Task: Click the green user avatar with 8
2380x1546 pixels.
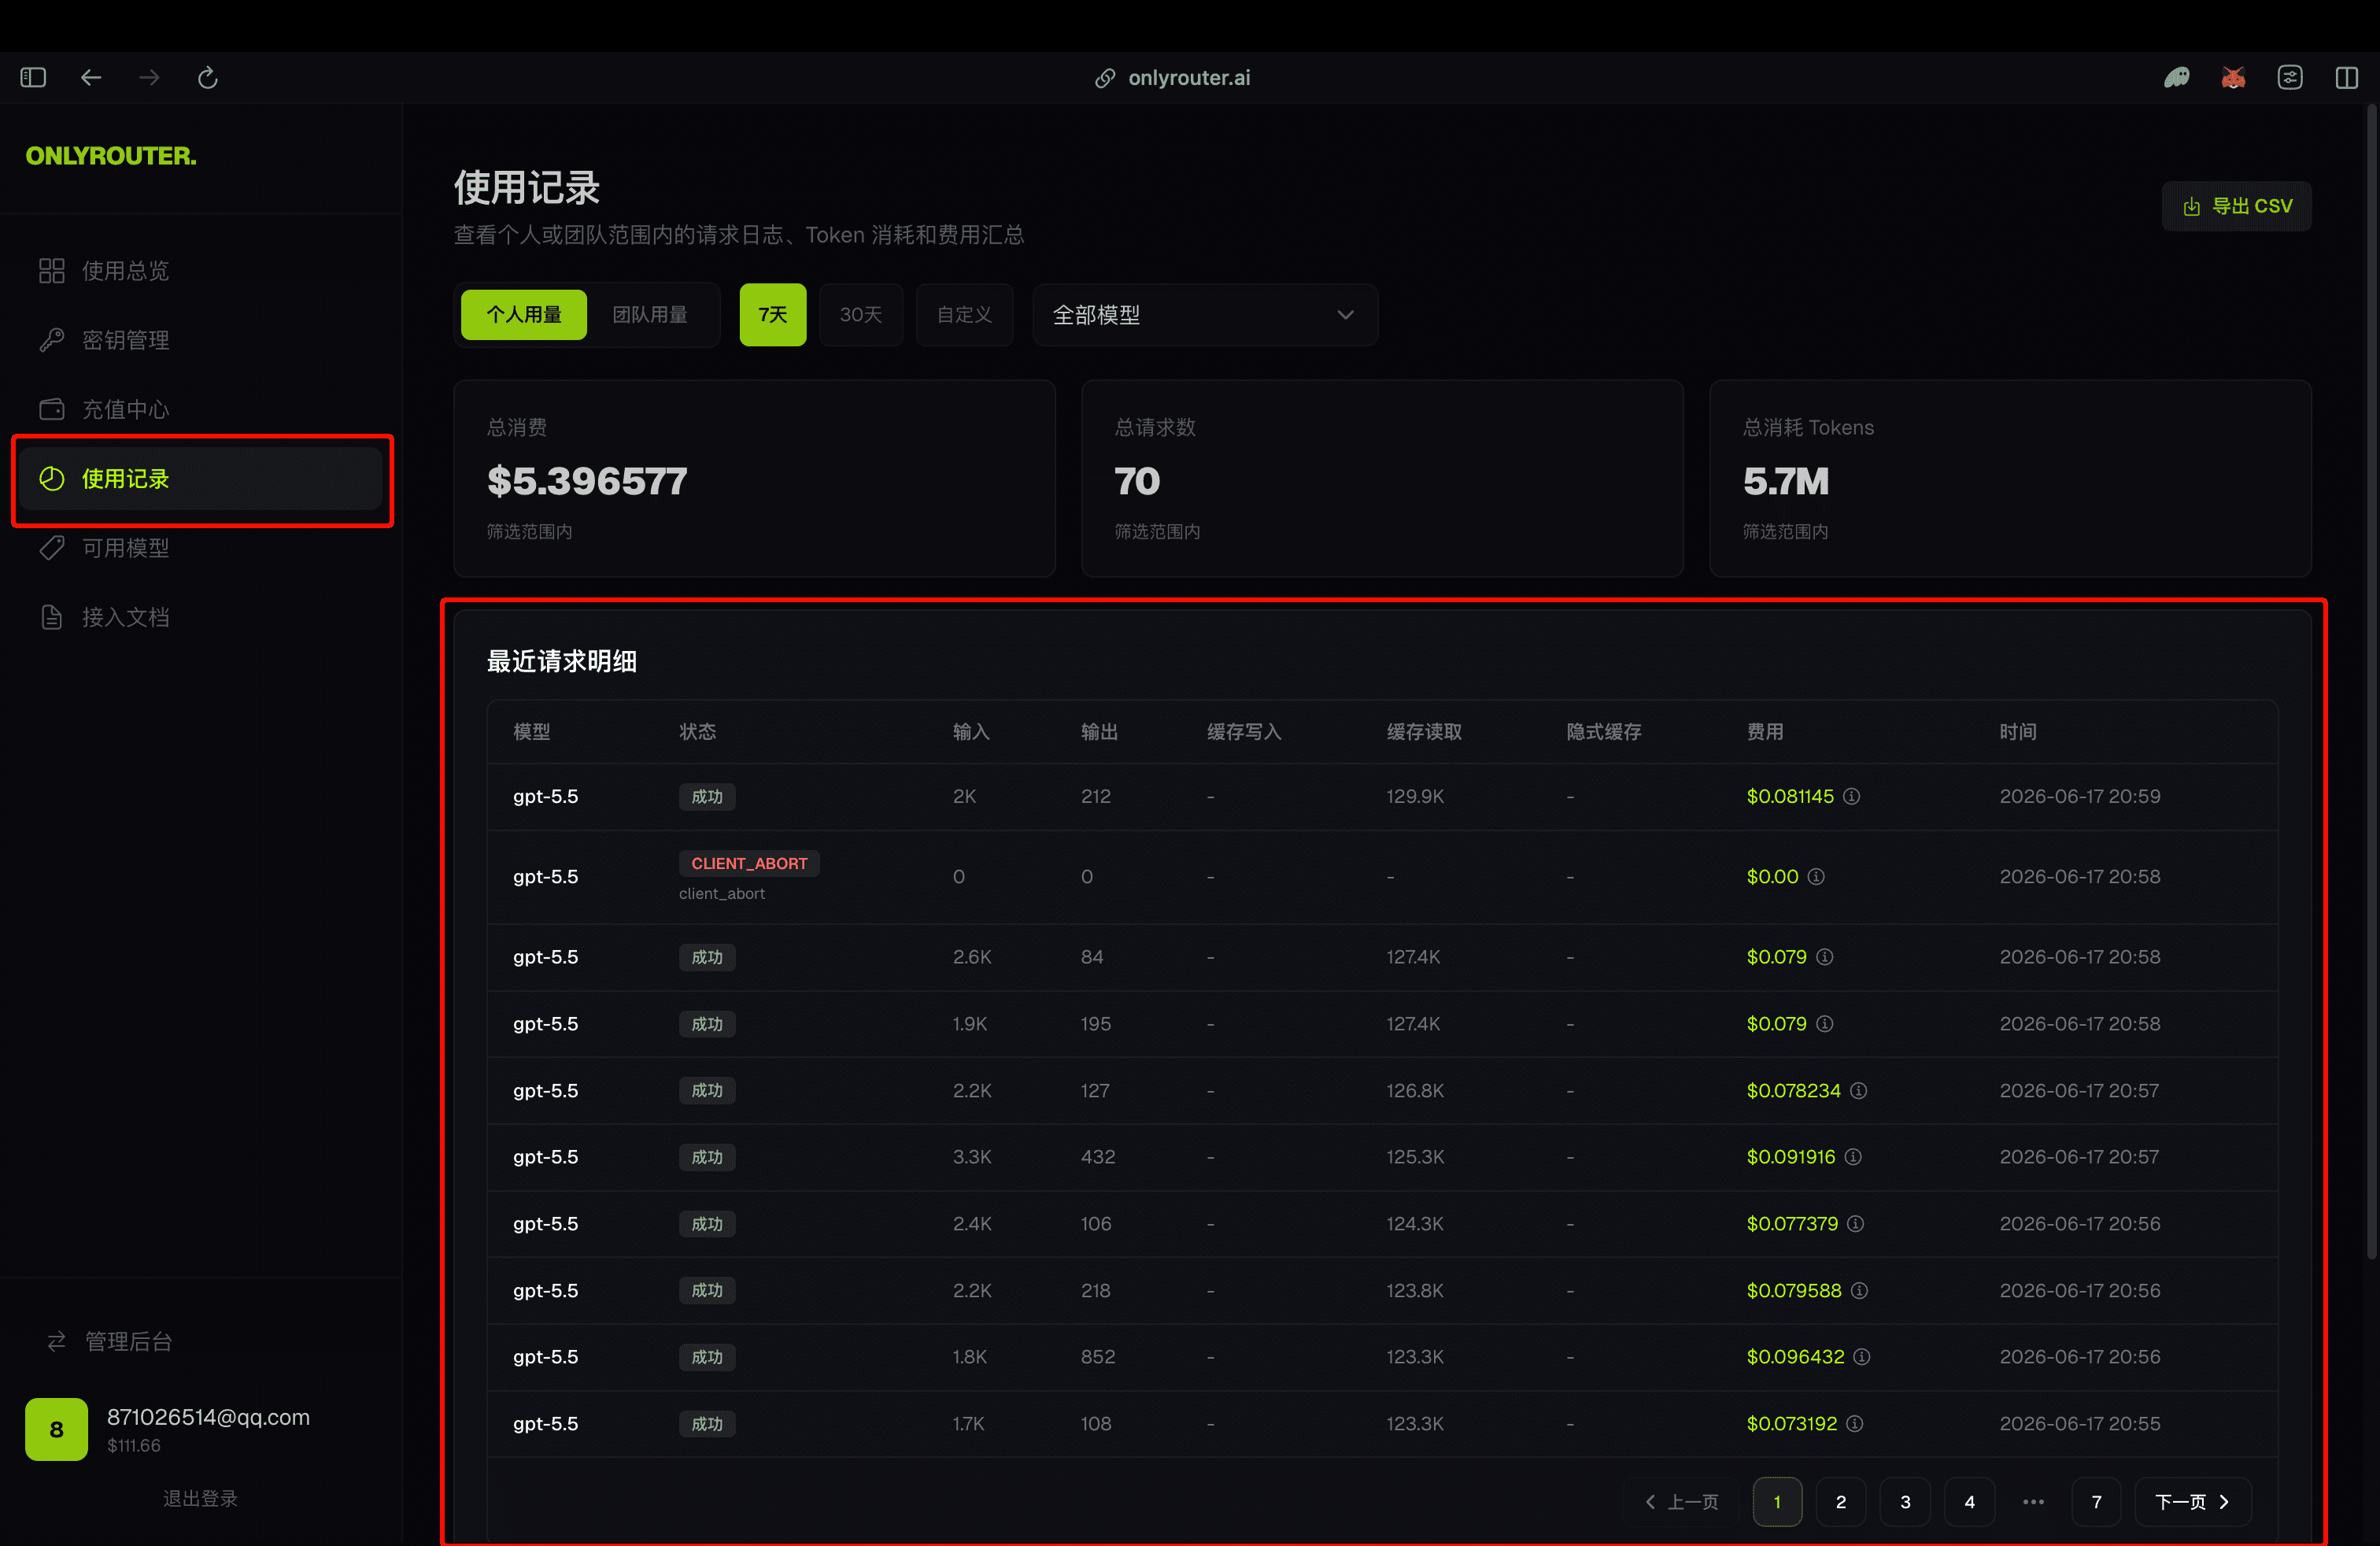Action: point(56,1429)
